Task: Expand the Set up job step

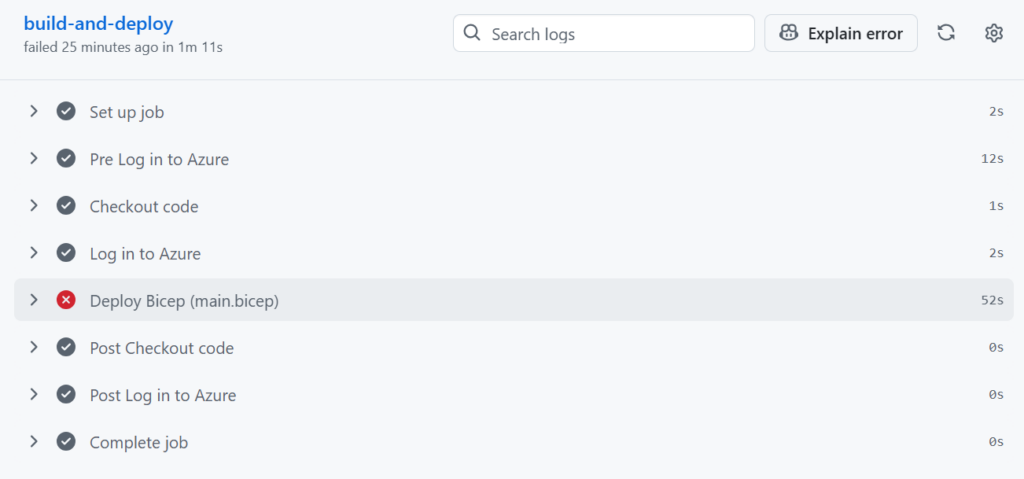Action: 34,111
